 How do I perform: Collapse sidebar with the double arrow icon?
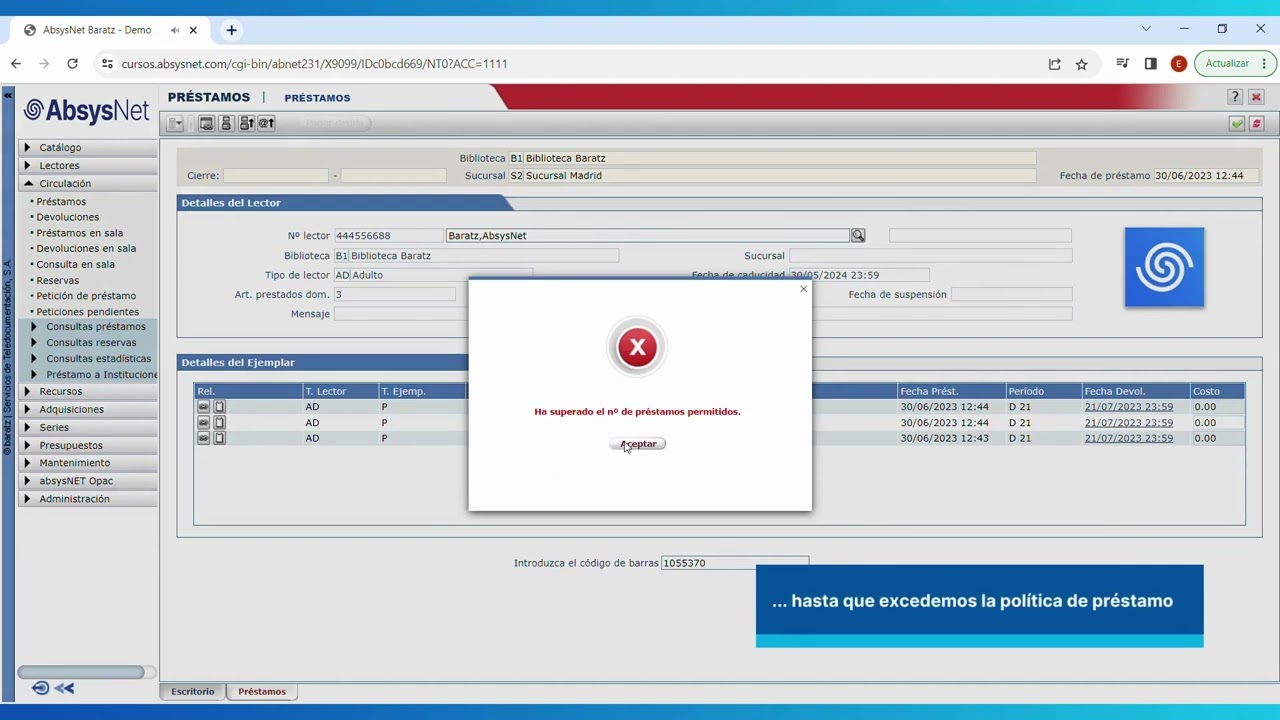pos(64,688)
